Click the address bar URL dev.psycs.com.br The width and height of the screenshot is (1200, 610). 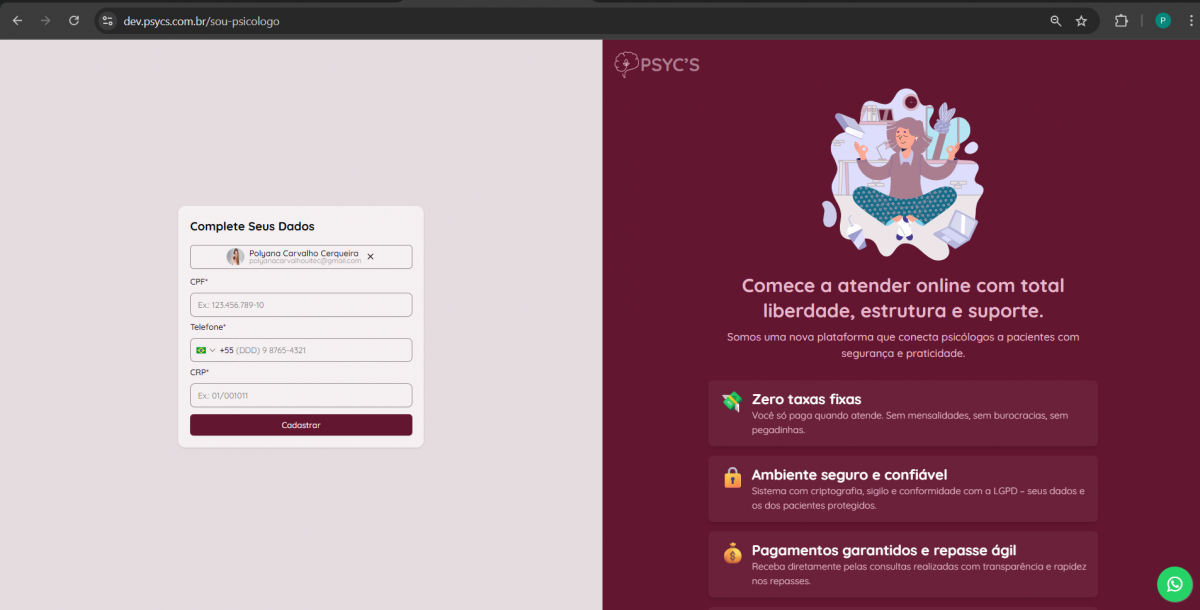pos(201,21)
